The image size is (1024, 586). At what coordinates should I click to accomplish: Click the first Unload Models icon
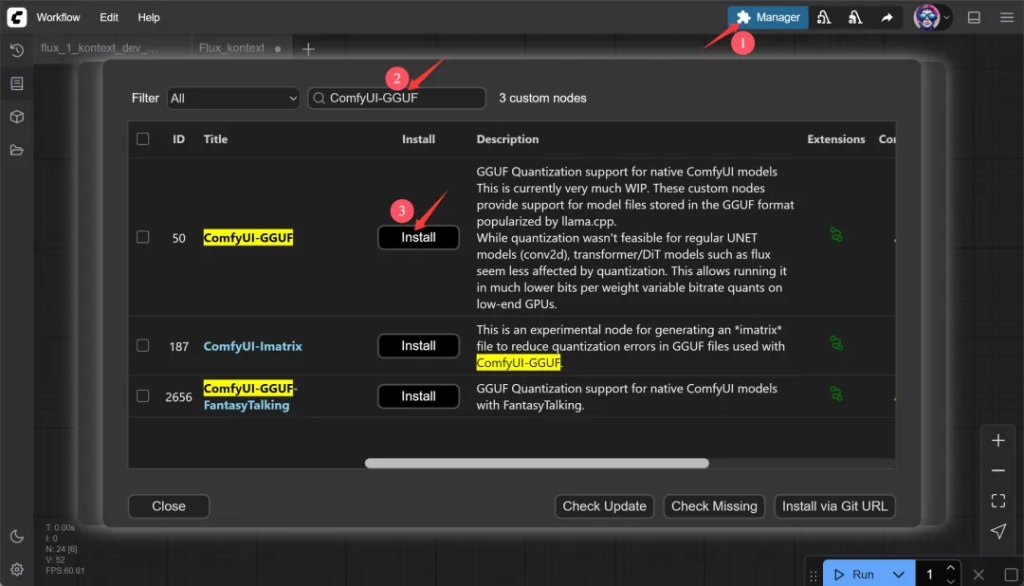click(x=824, y=18)
